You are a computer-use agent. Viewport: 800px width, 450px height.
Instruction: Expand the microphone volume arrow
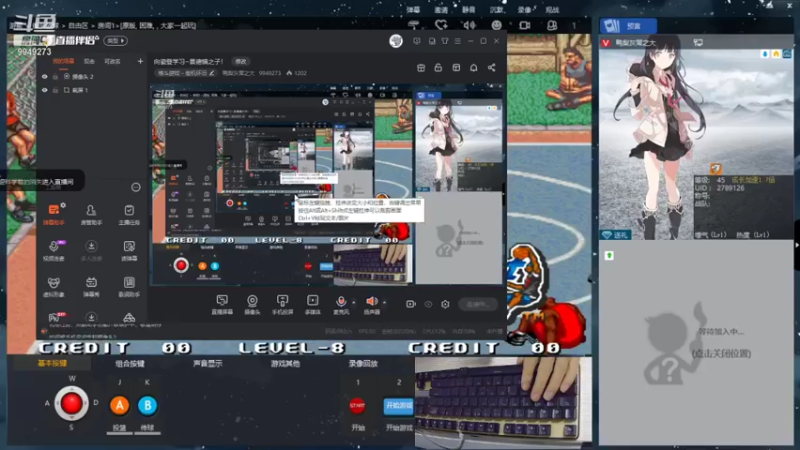pyautogui.click(x=353, y=302)
